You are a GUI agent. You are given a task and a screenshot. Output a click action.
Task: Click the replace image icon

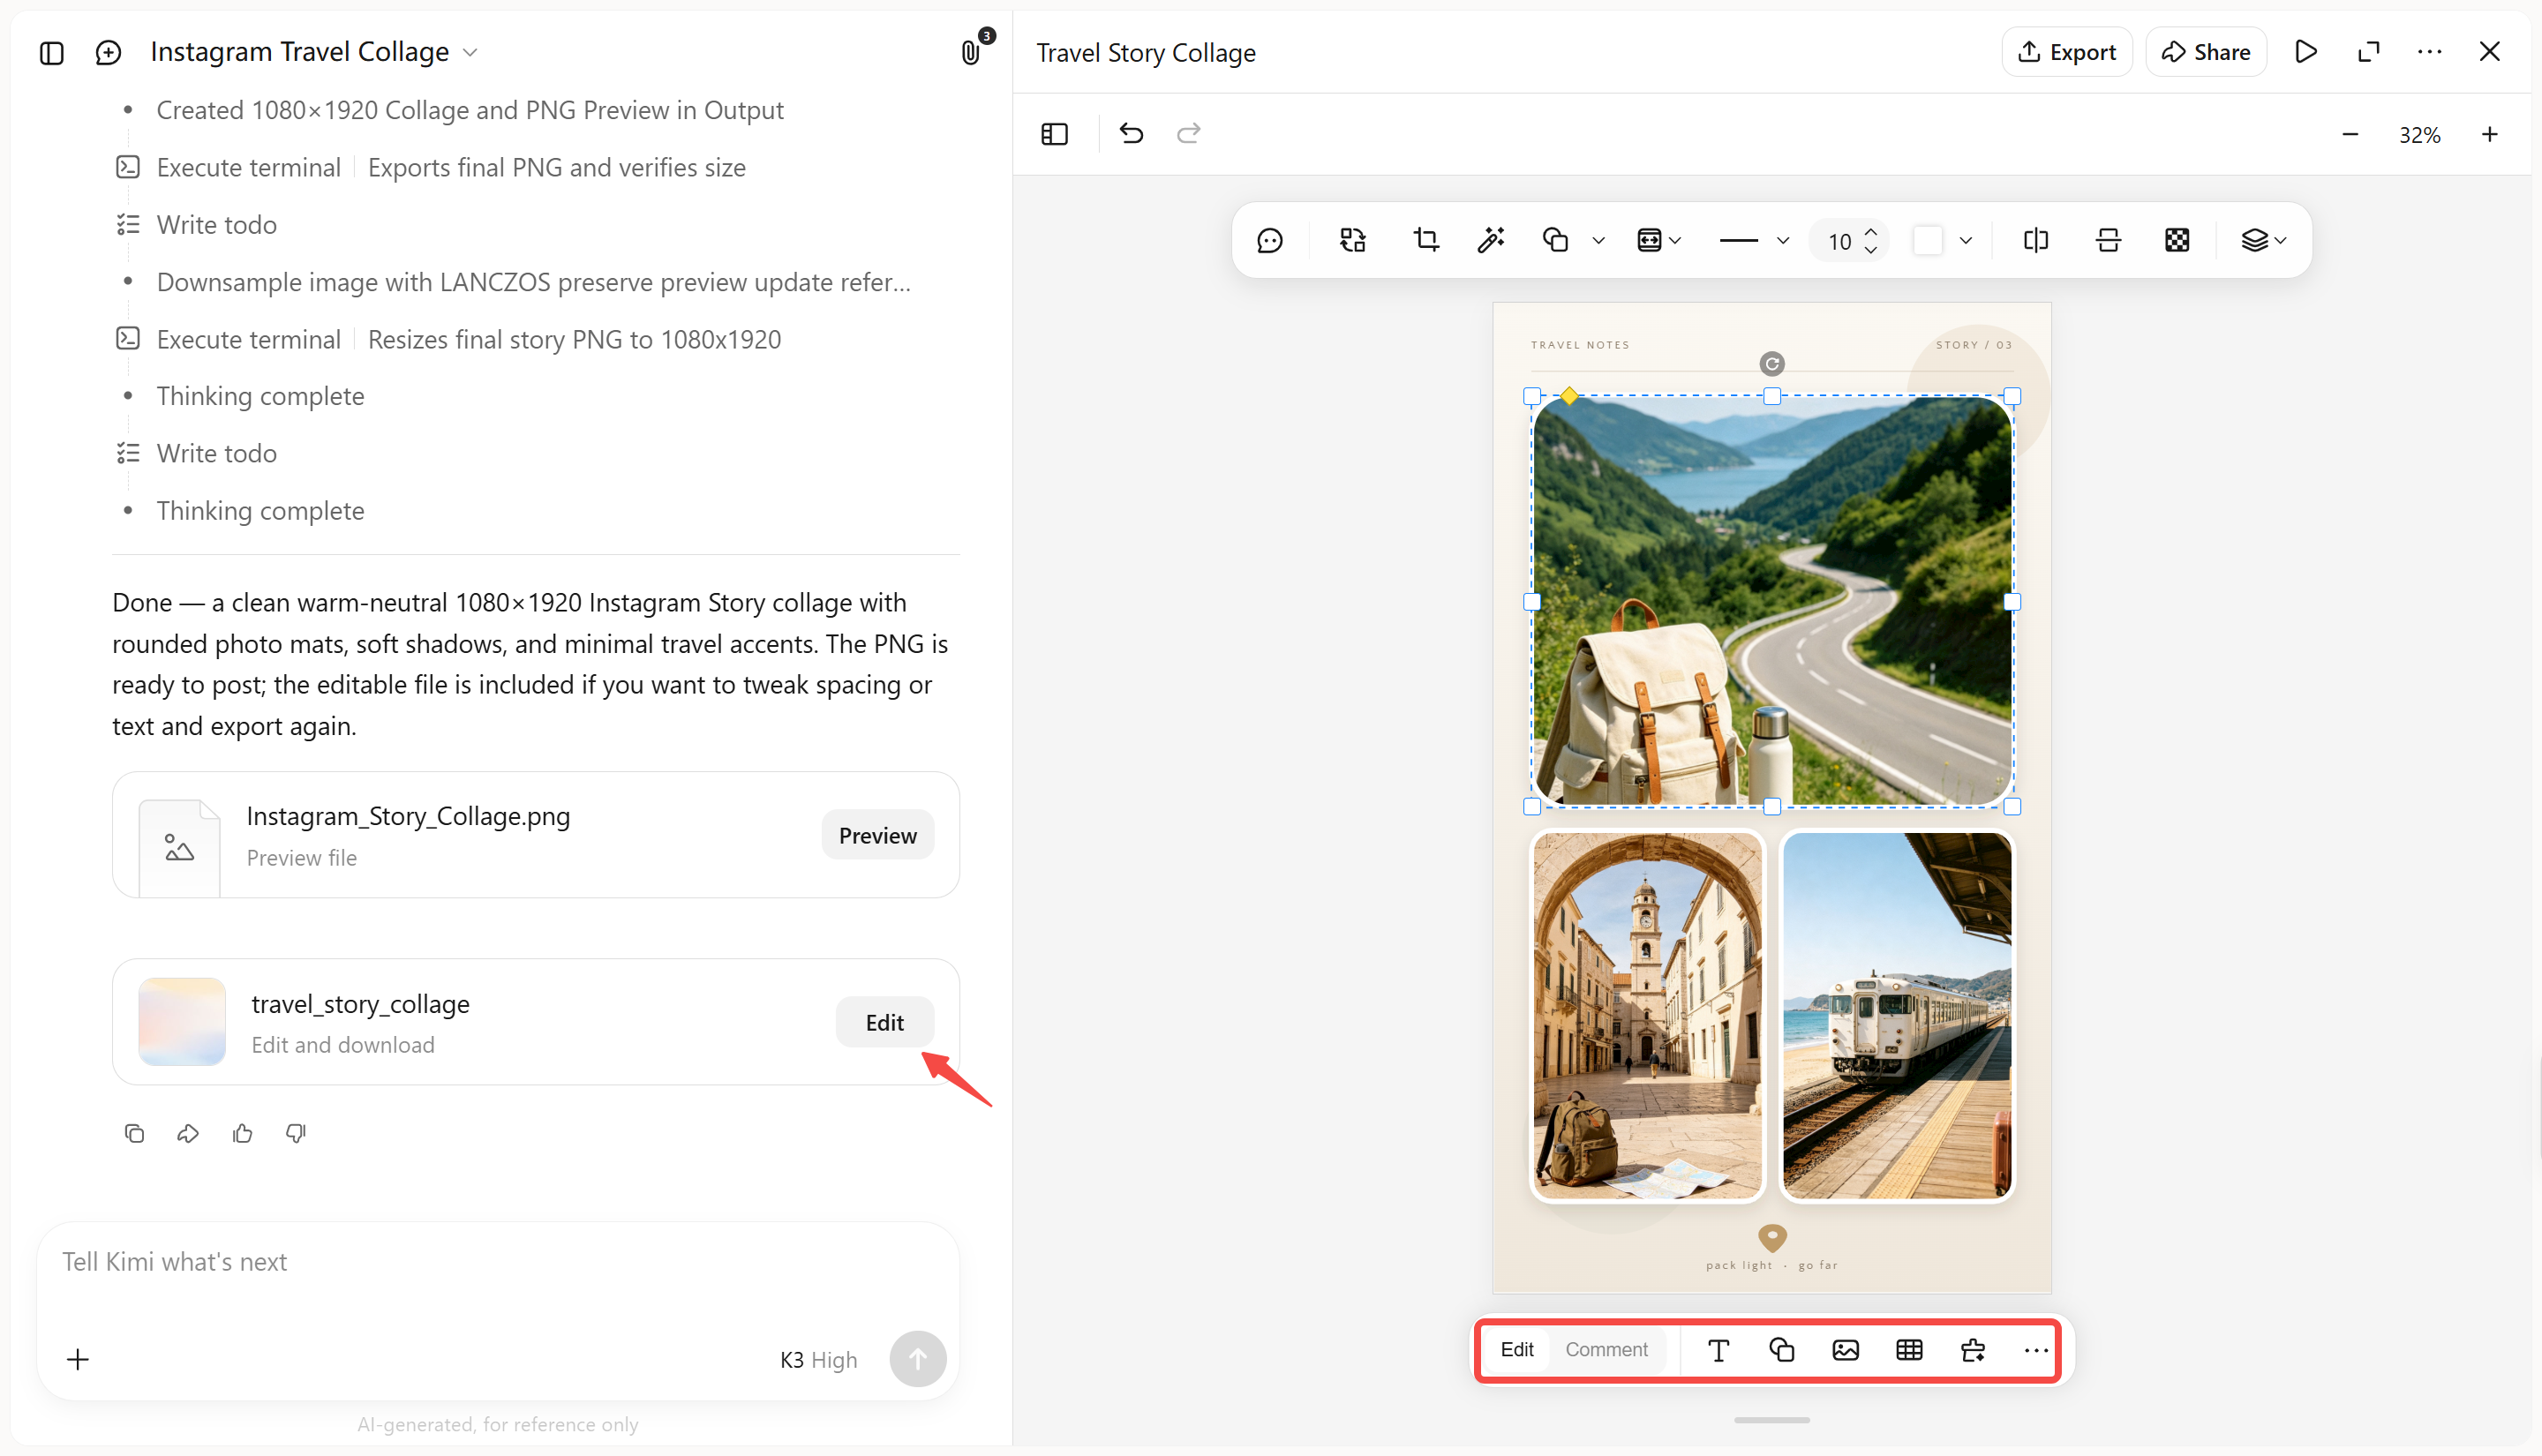click(1352, 240)
